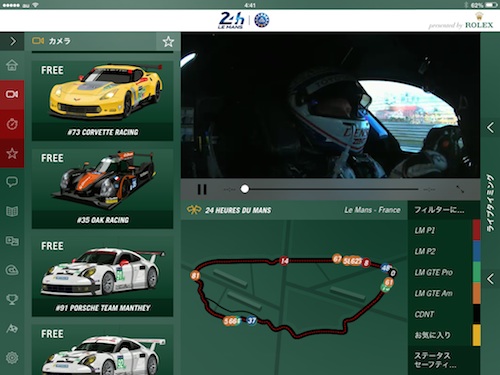Click the red LM P1 color swatch

point(477,230)
